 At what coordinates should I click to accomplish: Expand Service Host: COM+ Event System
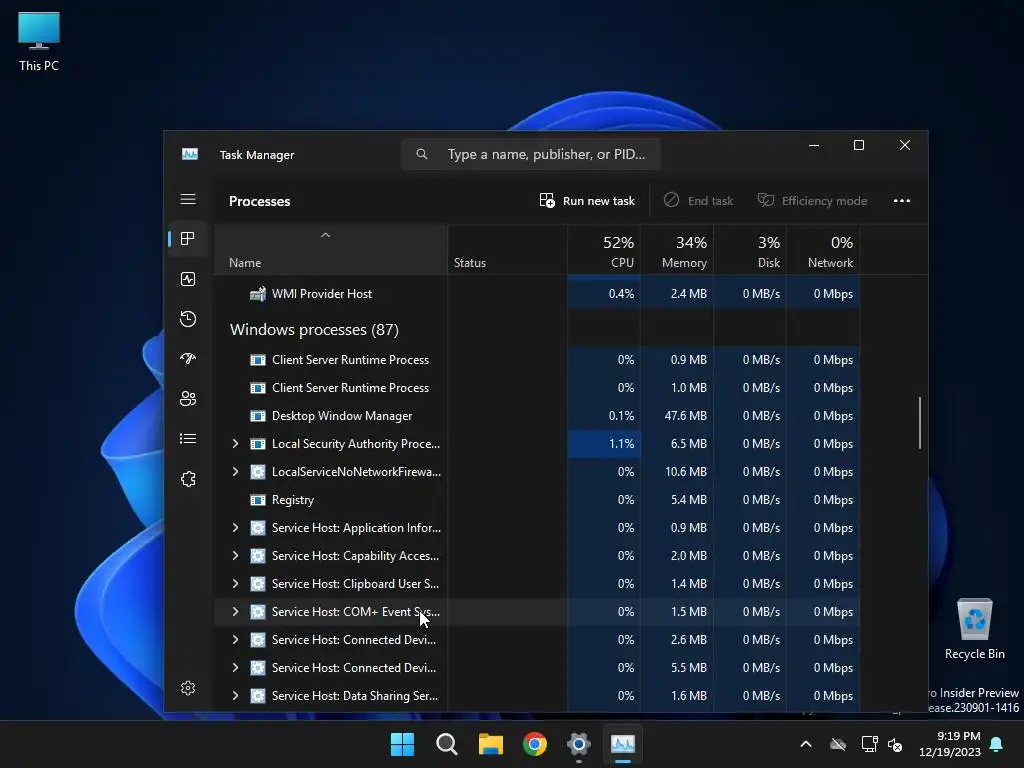pos(235,613)
